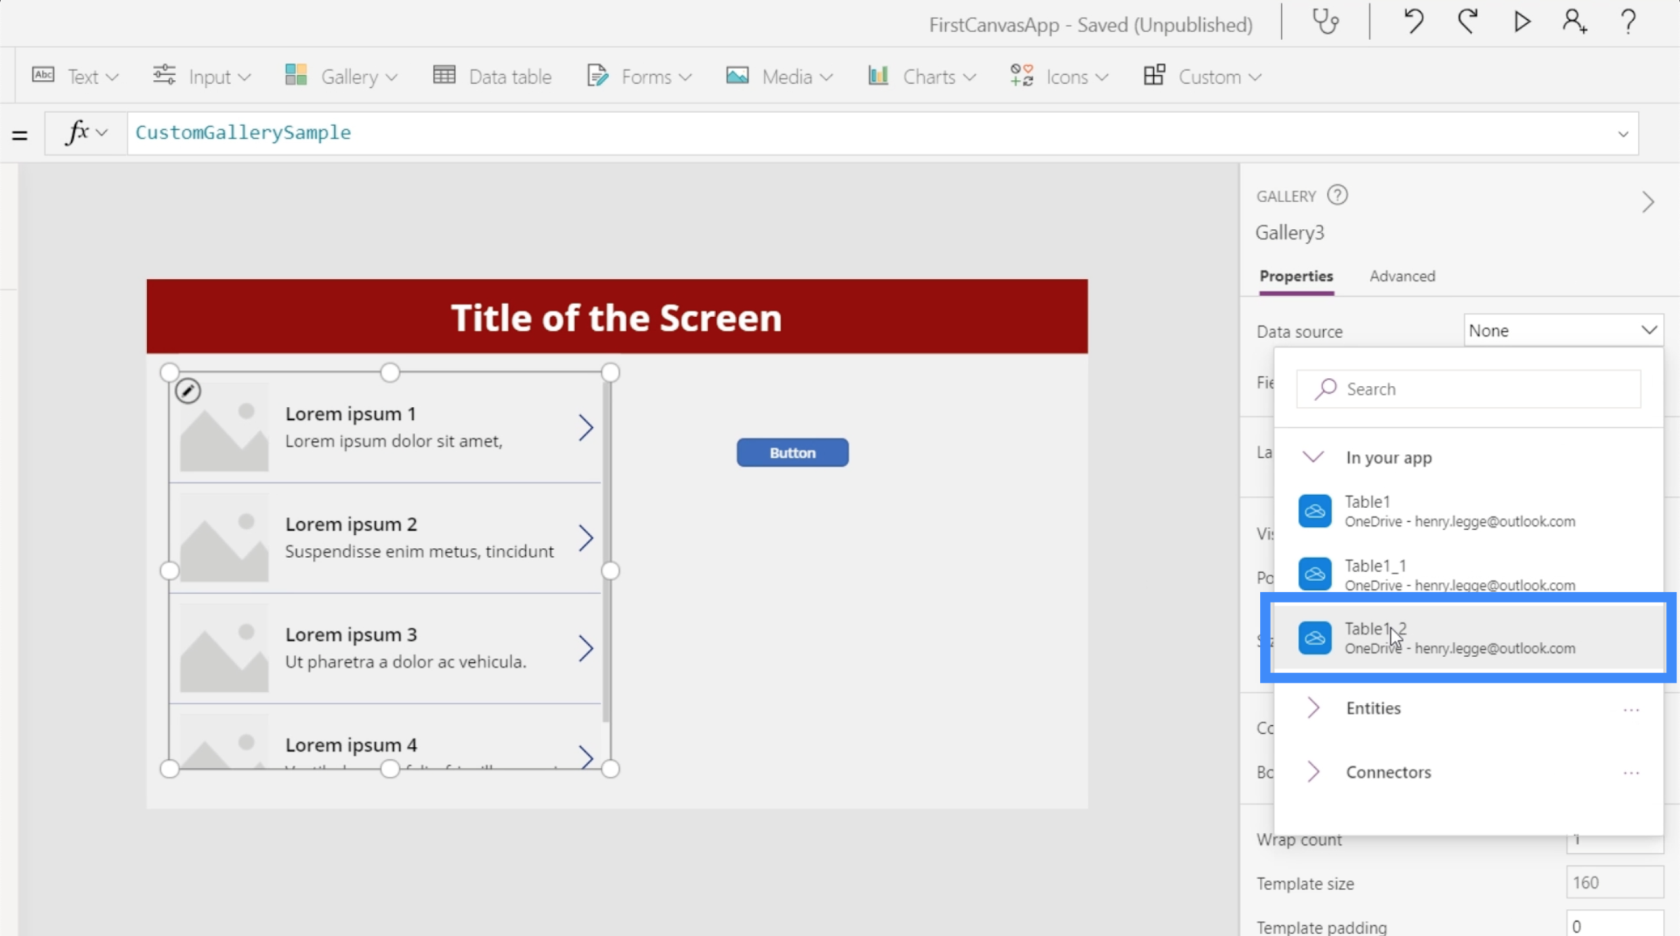Open Entities more options ellipsis
This screenshot has height=936, width=1680.
point(1631,709)
